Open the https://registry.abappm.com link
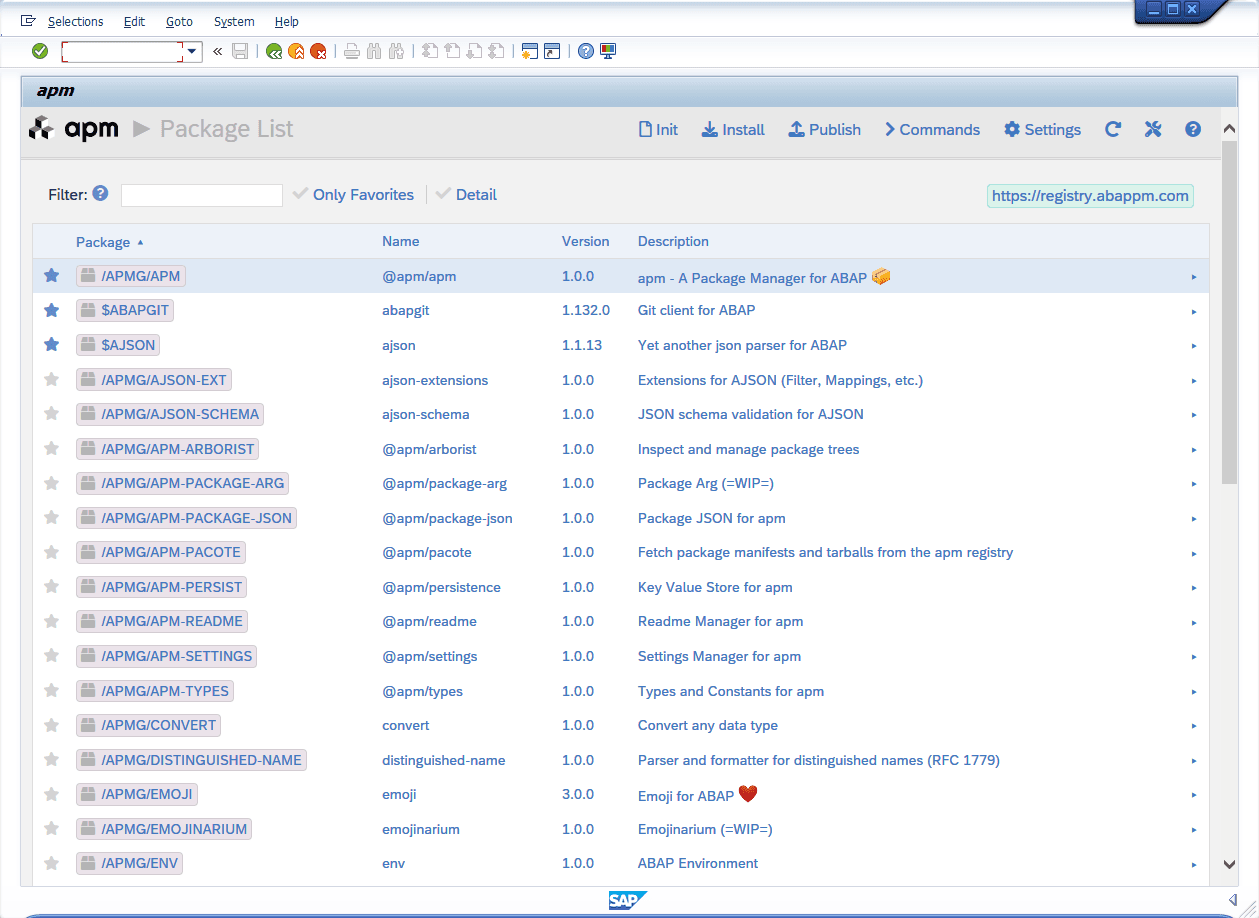The height and width of the screenshot is (918, 1259). (x=1090, y=196)
